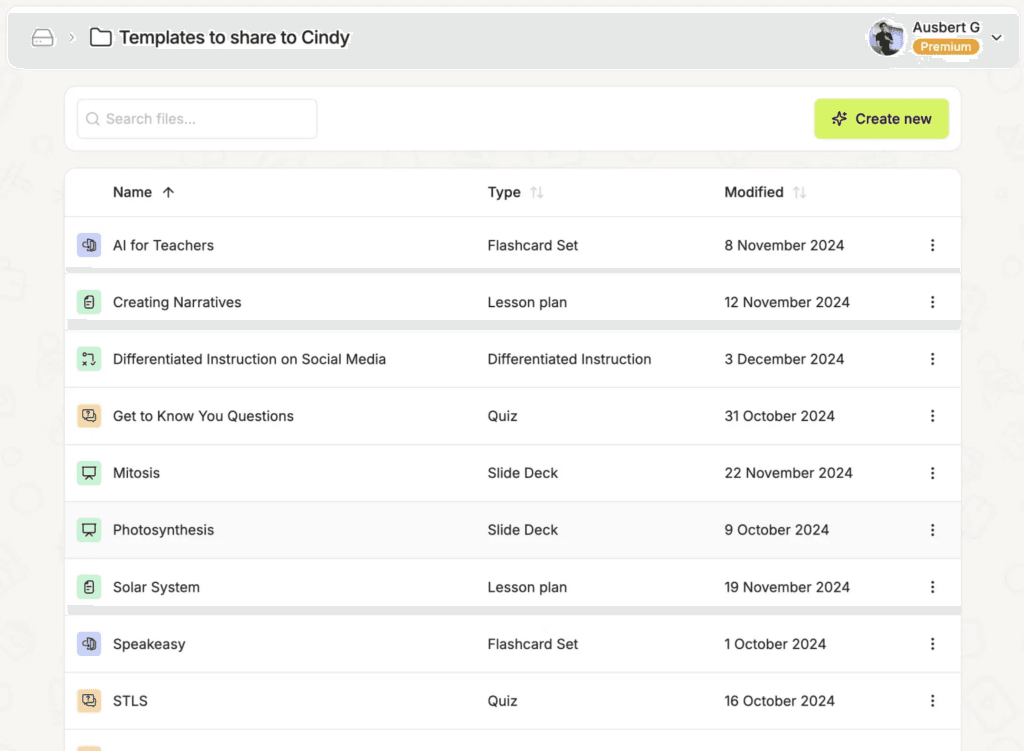Open the Mitosis file
This screenshot has width=1024, height=751.
point(136,473)
